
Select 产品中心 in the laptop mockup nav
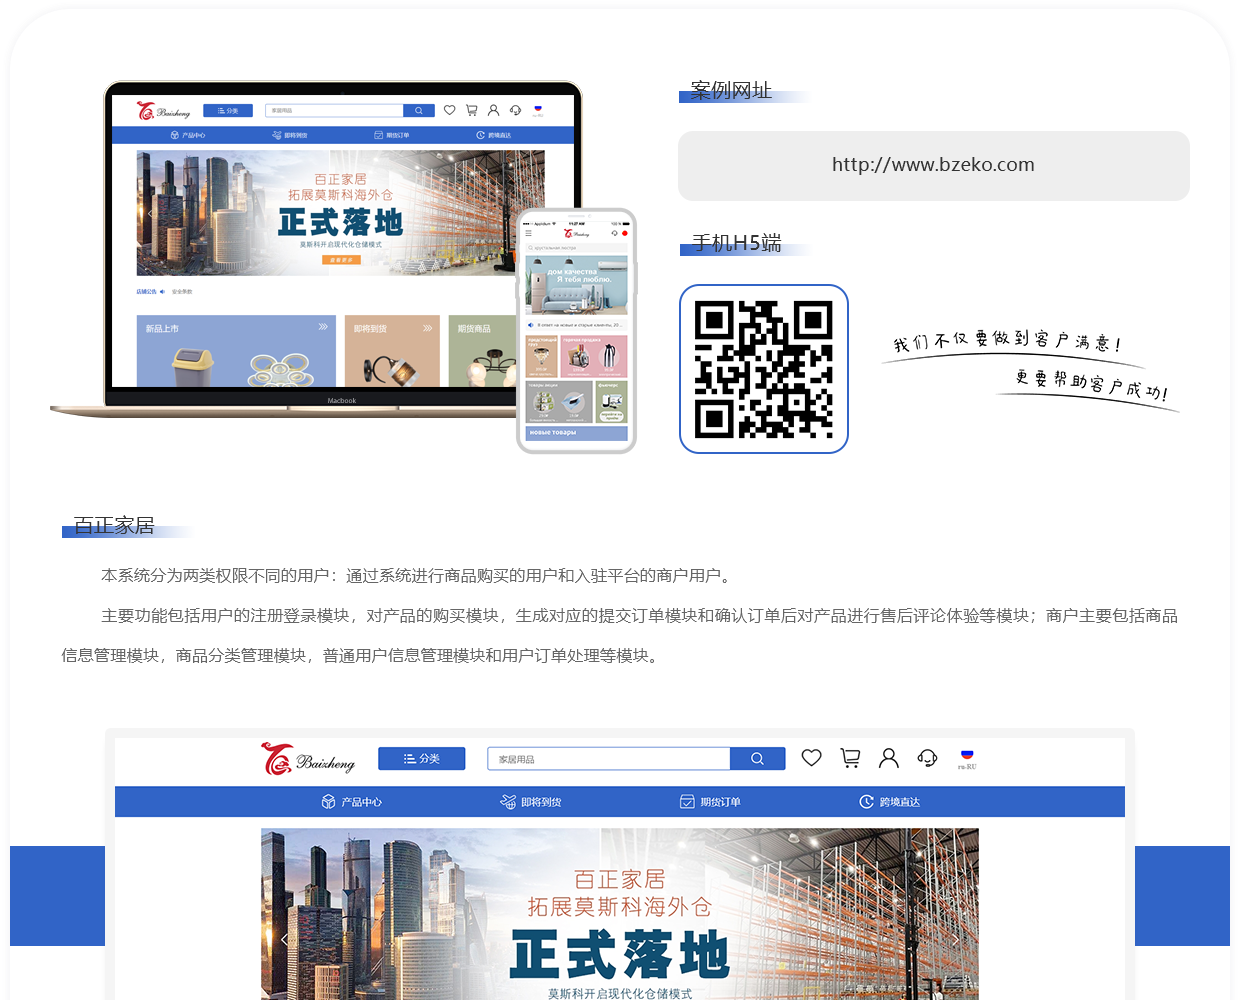(187, 135)
